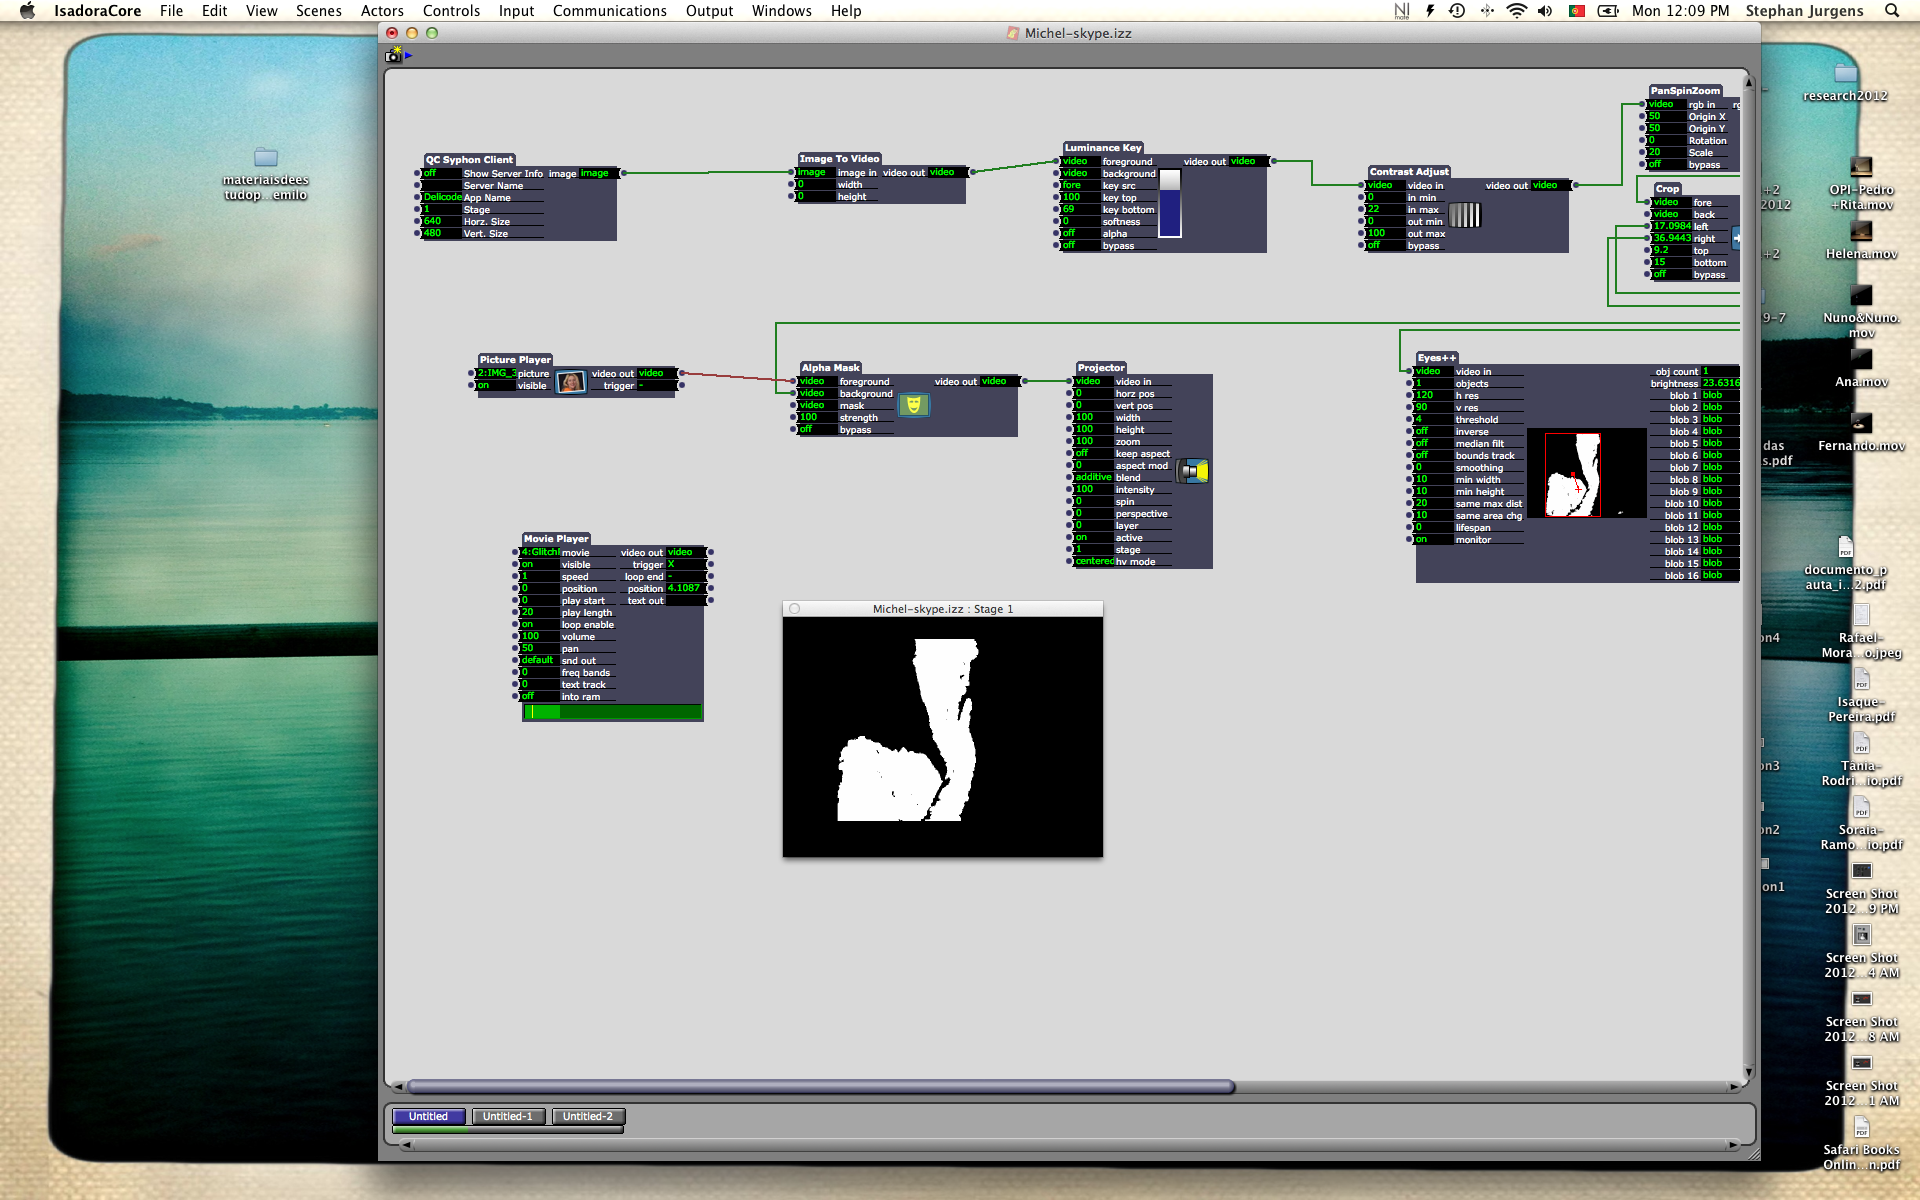The image size is (1920, 1200).
Task: Select Fernando.mov on the desktop
Action: tap(1861, 431)
